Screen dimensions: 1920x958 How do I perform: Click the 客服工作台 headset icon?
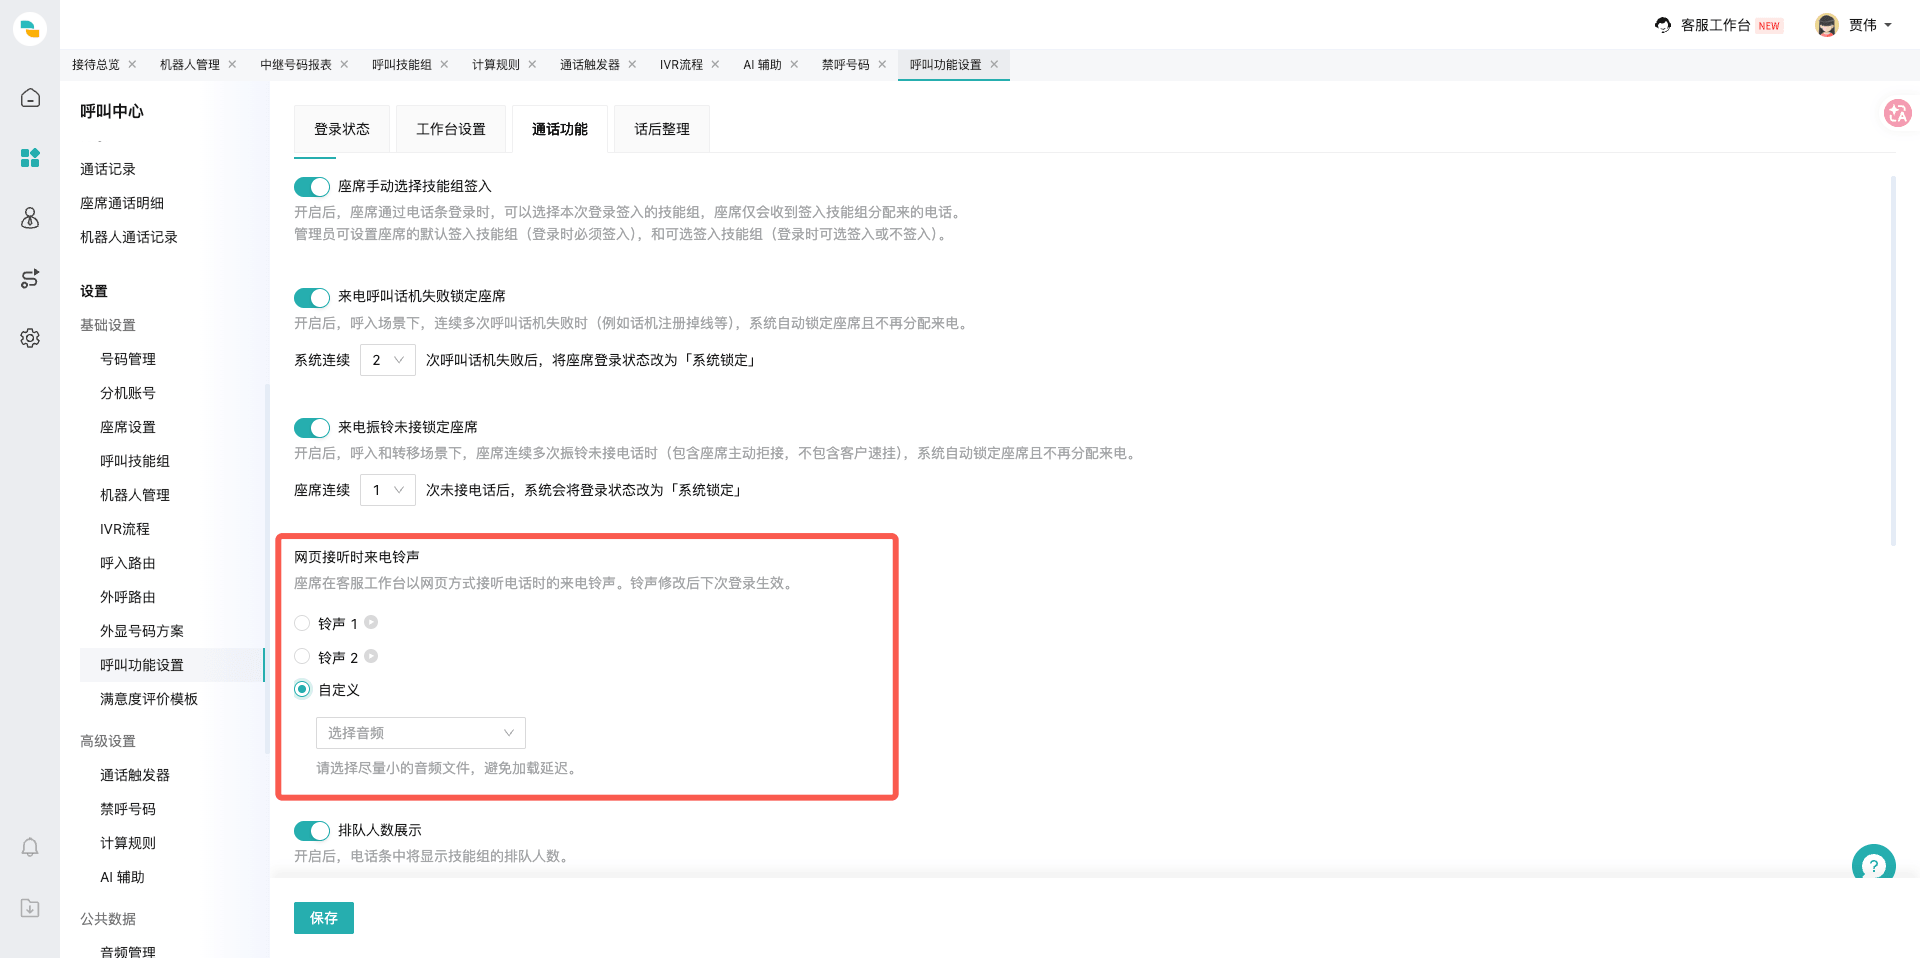point(1663,25)
